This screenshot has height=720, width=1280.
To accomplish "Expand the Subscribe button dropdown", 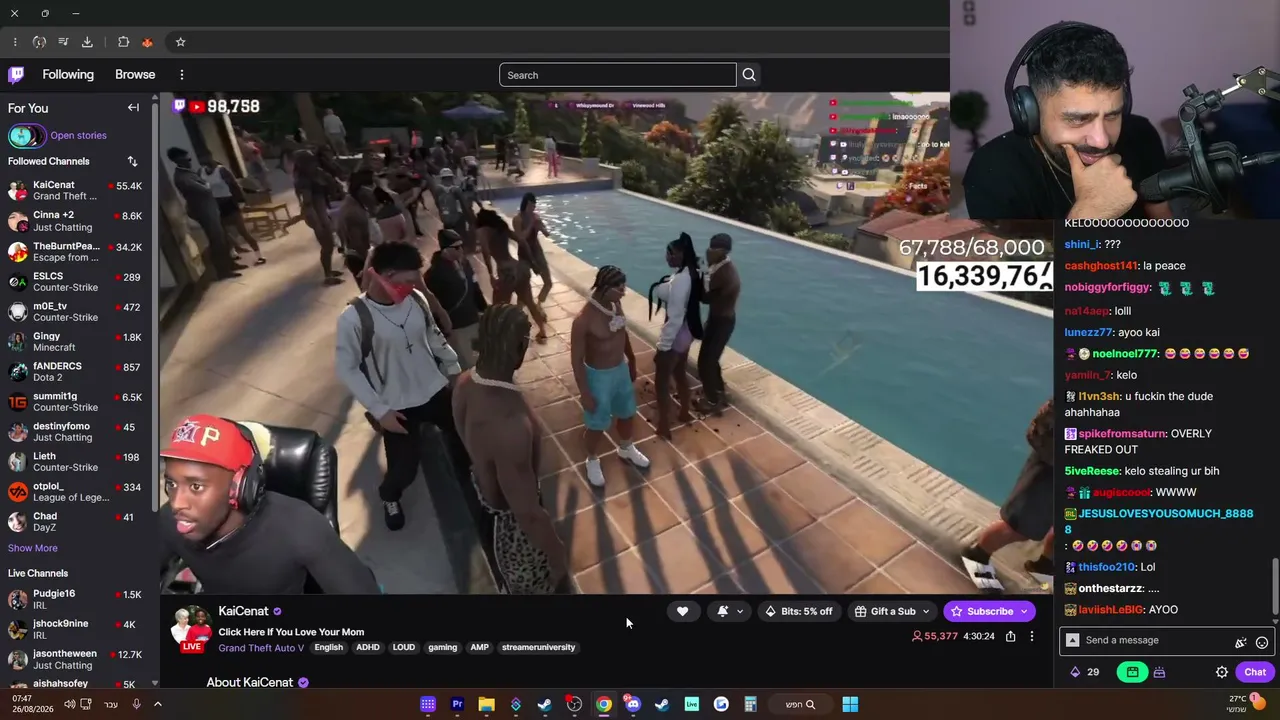I will [1023, 611].
